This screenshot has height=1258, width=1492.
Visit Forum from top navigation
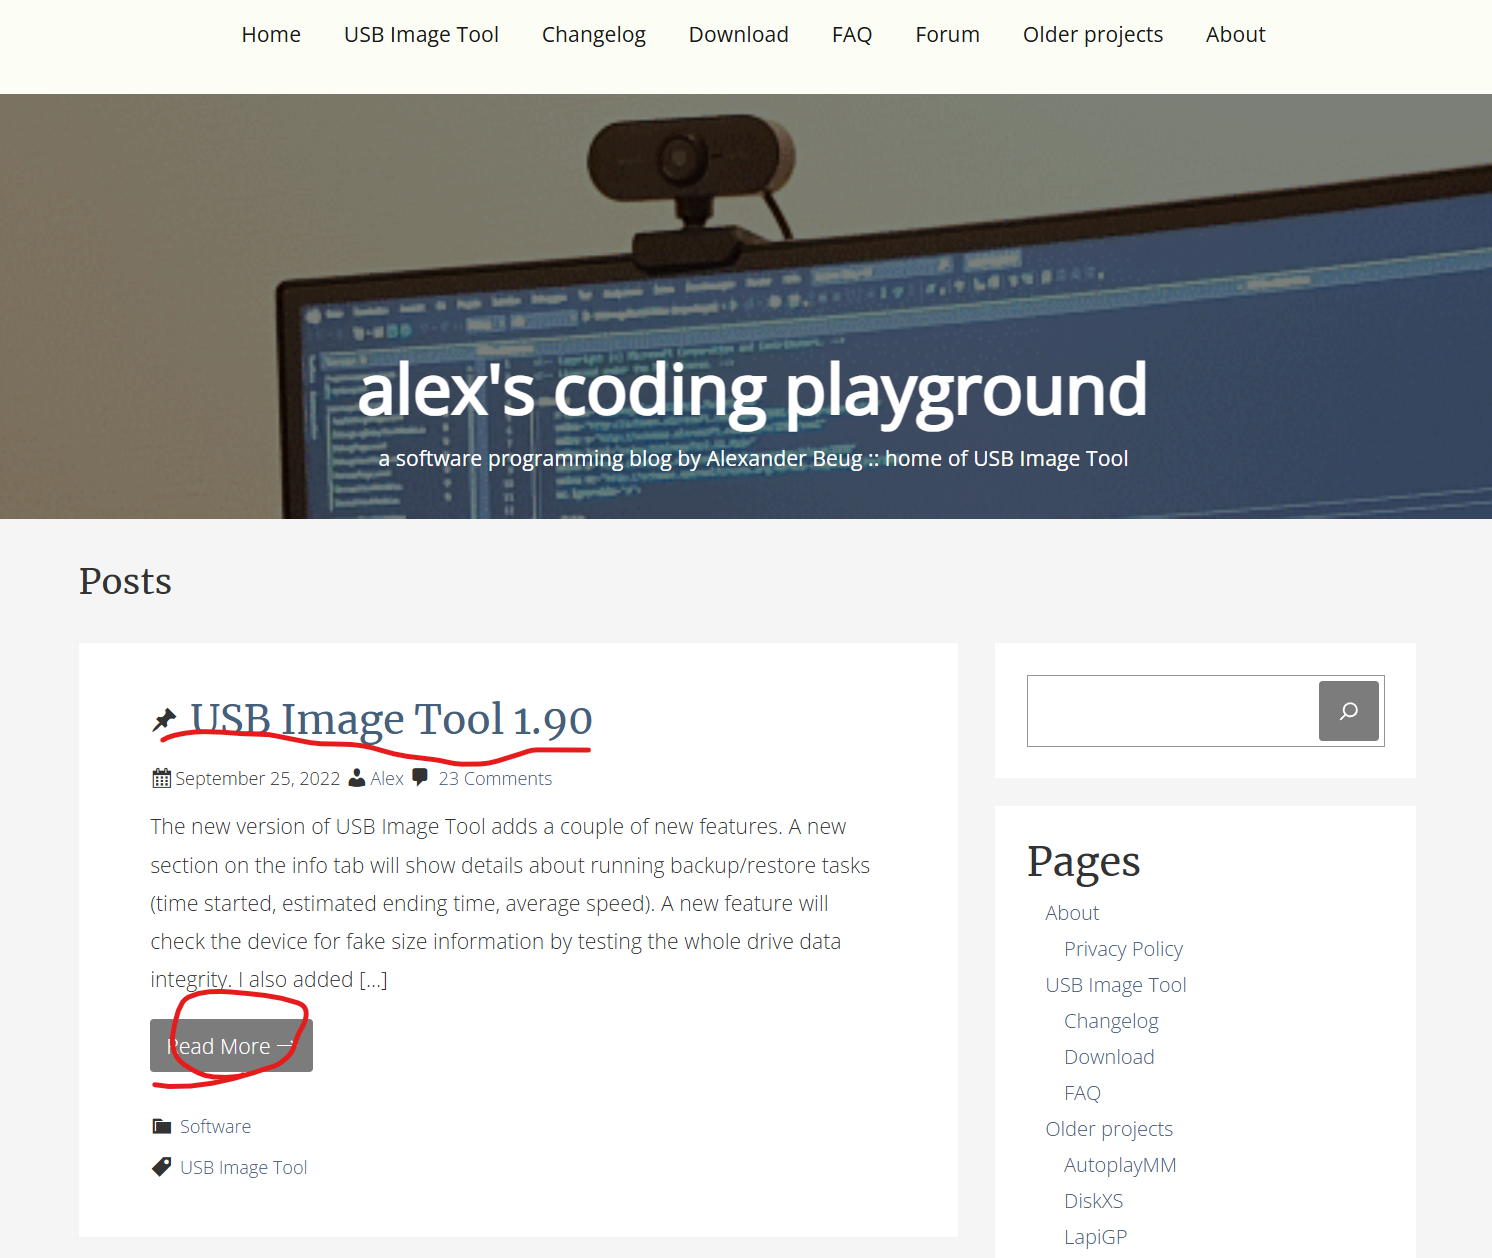(947, 34)
